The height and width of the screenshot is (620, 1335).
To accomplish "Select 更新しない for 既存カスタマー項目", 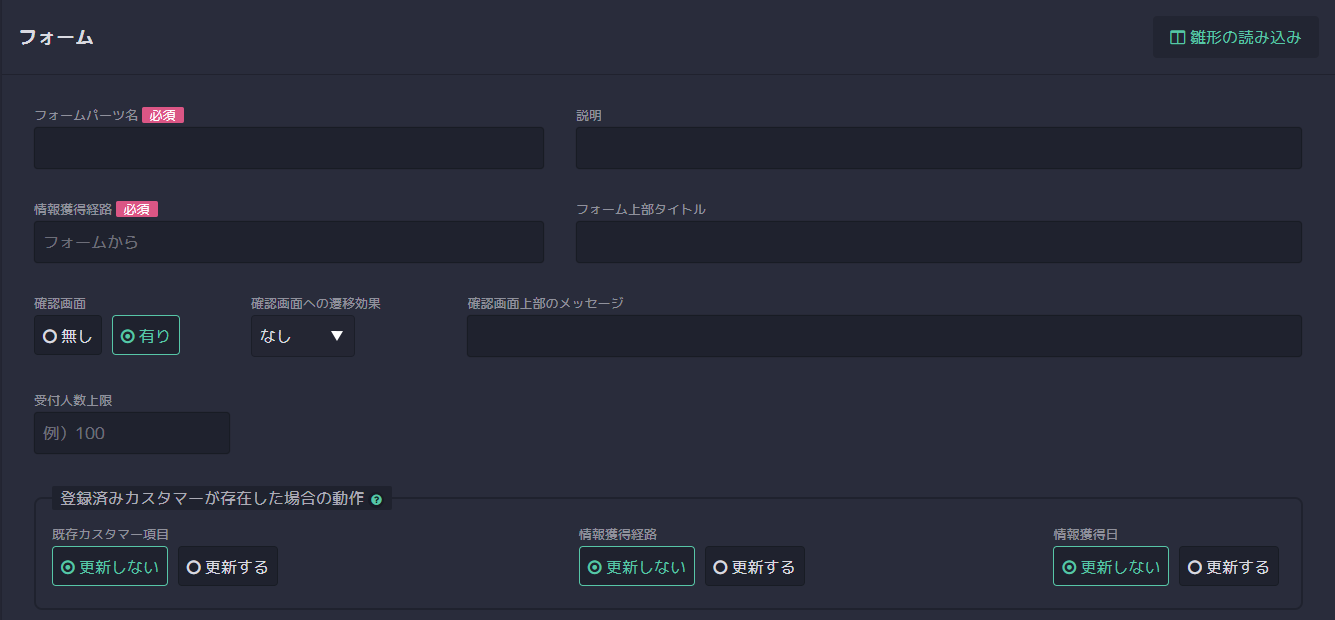I will click(109, 566).
